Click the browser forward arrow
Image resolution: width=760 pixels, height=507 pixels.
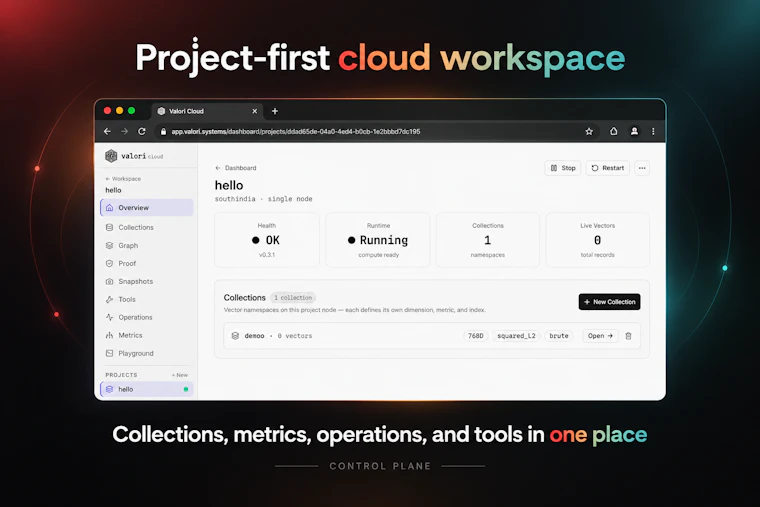tap(125, 131)
